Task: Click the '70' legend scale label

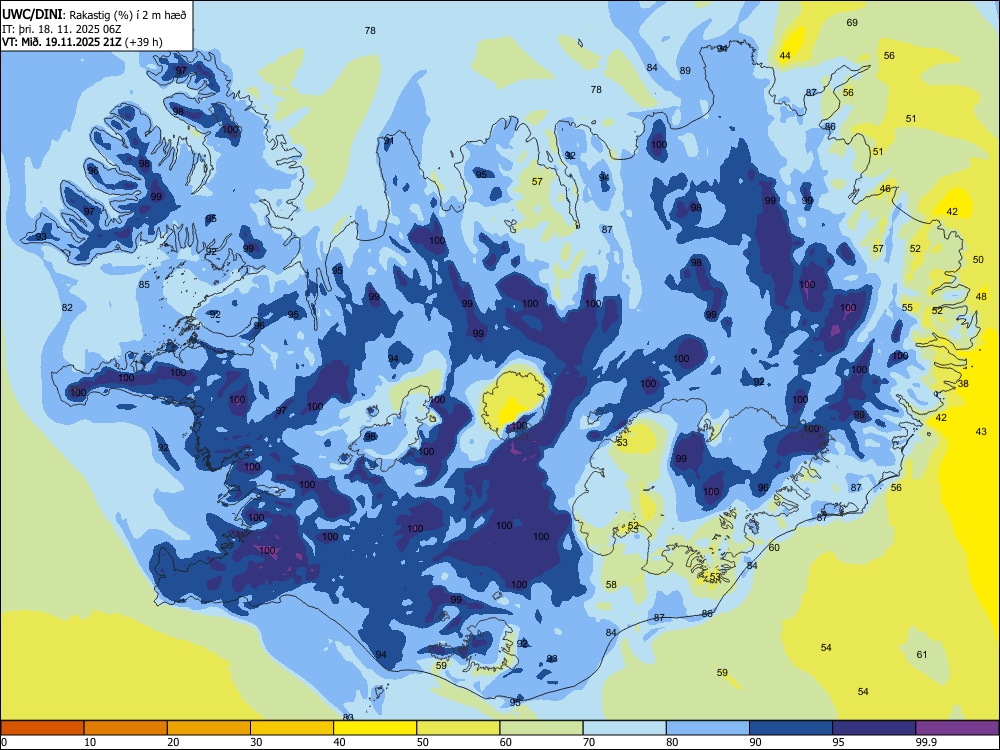Action: pos(589,742)
